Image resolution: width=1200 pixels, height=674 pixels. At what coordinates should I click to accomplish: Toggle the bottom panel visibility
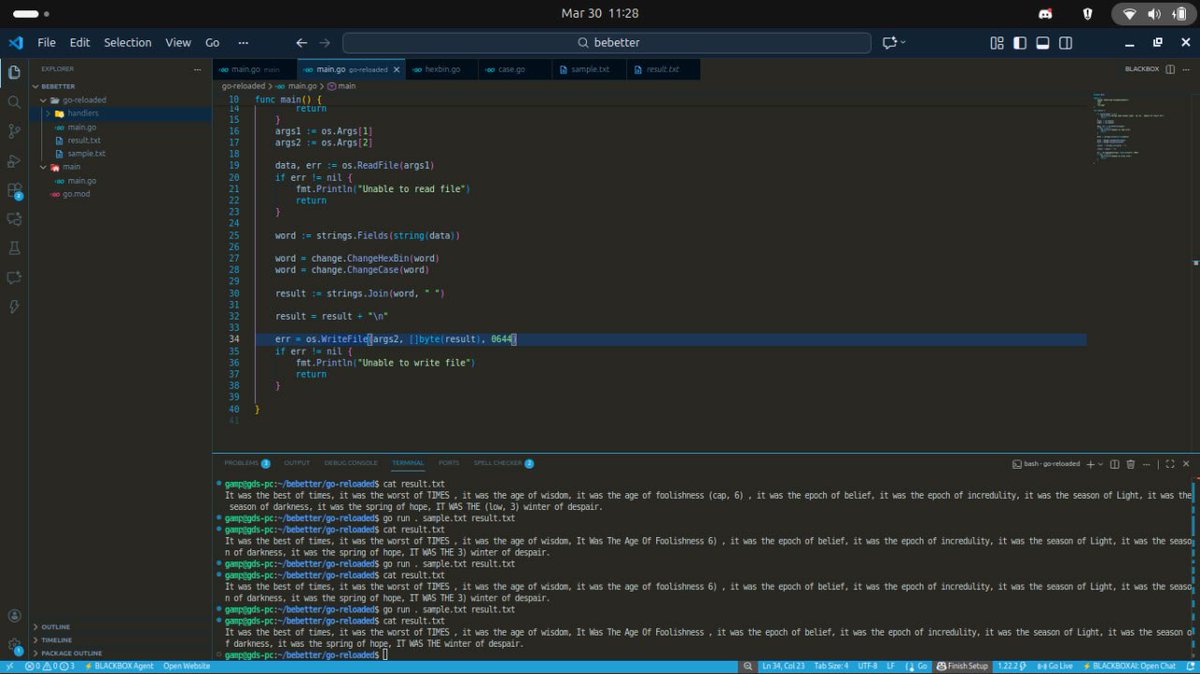coord(1042,43)
